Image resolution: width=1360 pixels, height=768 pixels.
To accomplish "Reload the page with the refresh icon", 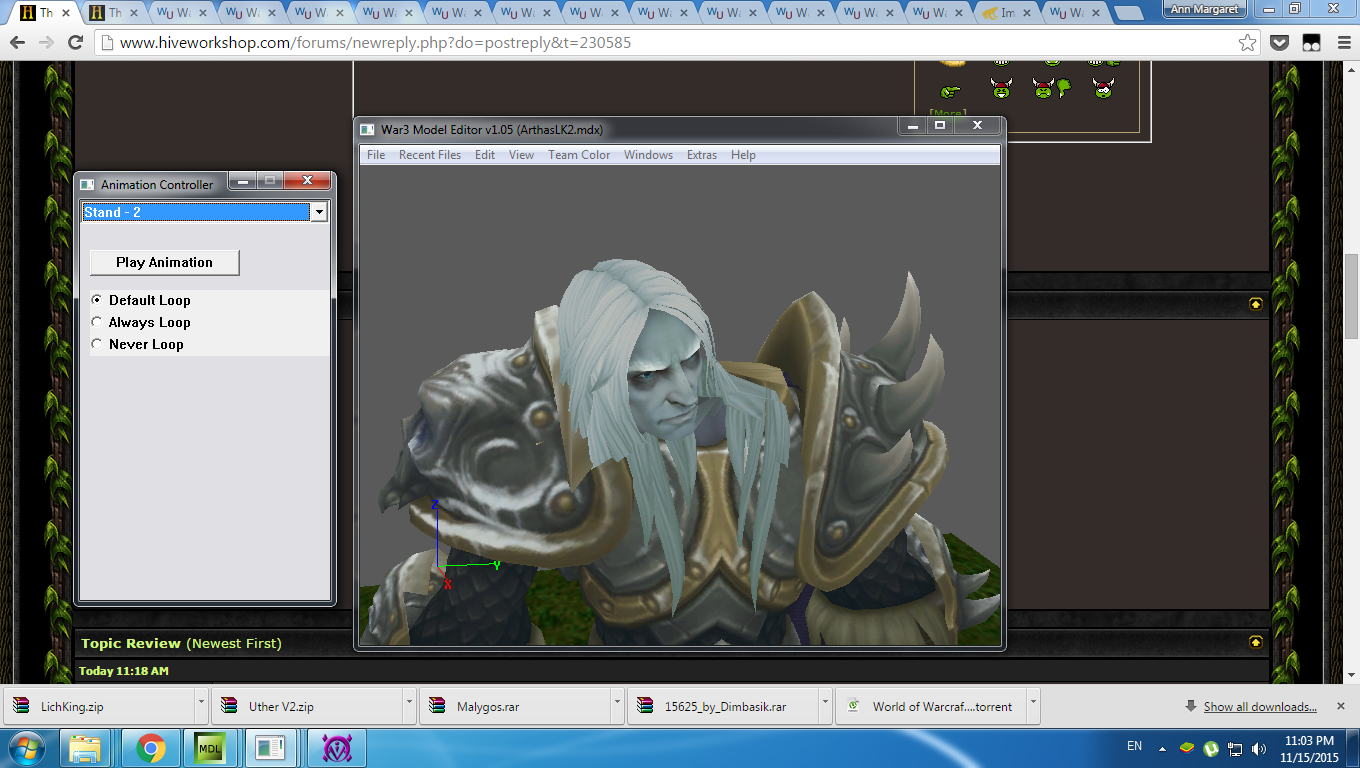I will (x=75, y=43).
